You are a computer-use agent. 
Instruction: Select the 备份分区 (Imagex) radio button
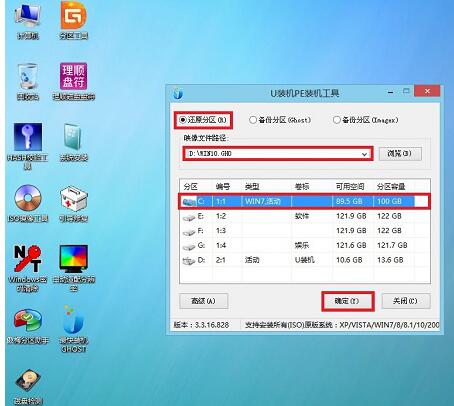coord(337,120)
